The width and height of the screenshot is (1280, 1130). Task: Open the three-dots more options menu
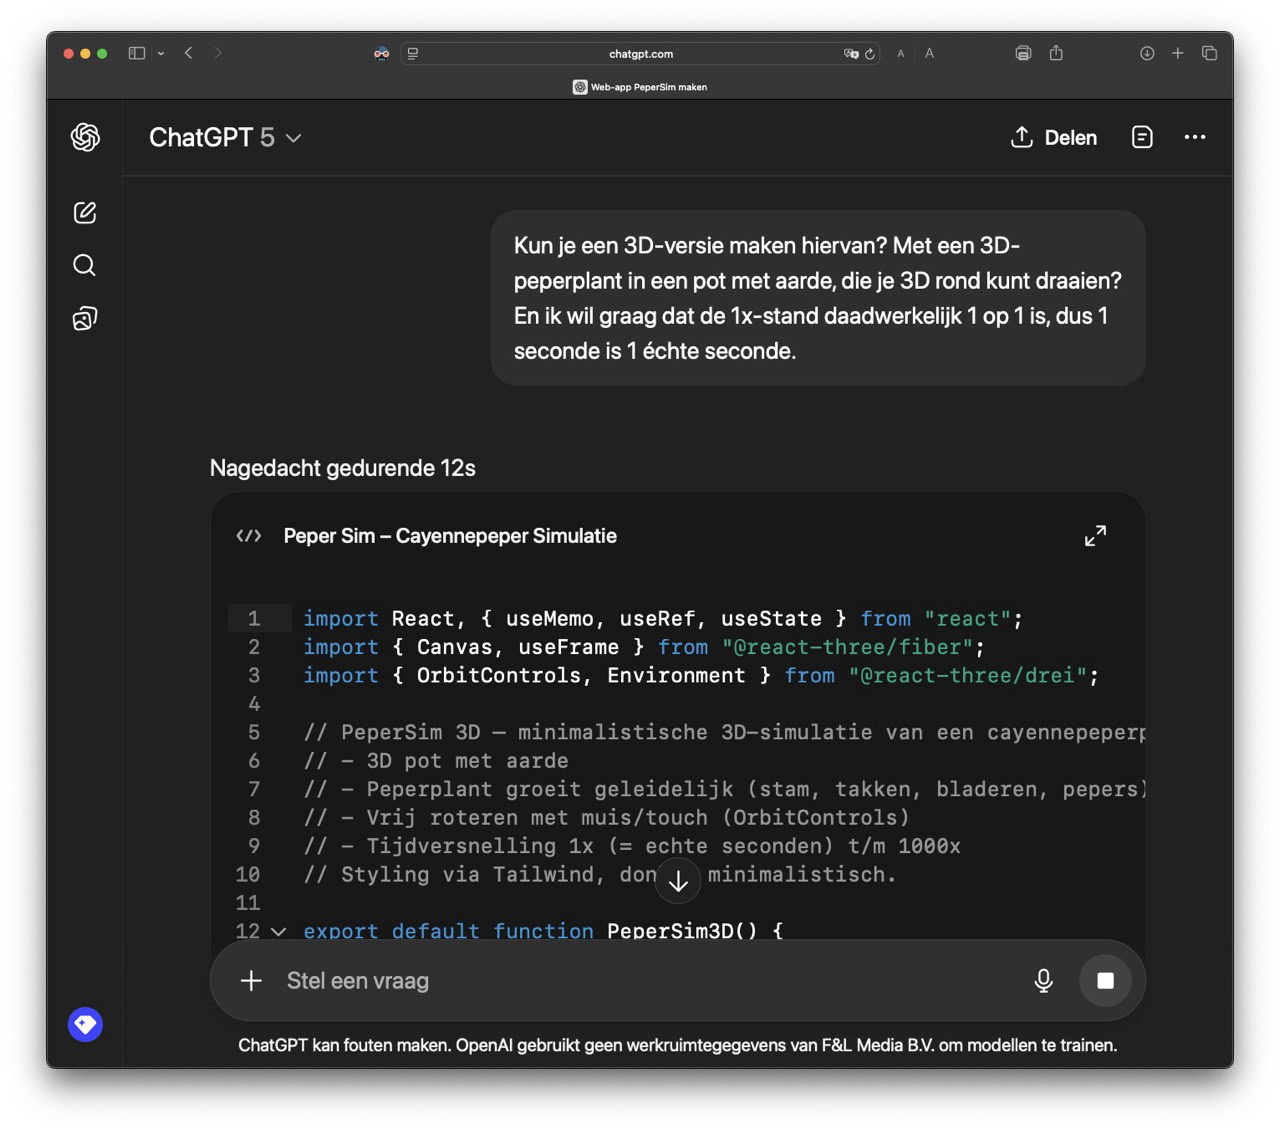[x=1194, y=137]
